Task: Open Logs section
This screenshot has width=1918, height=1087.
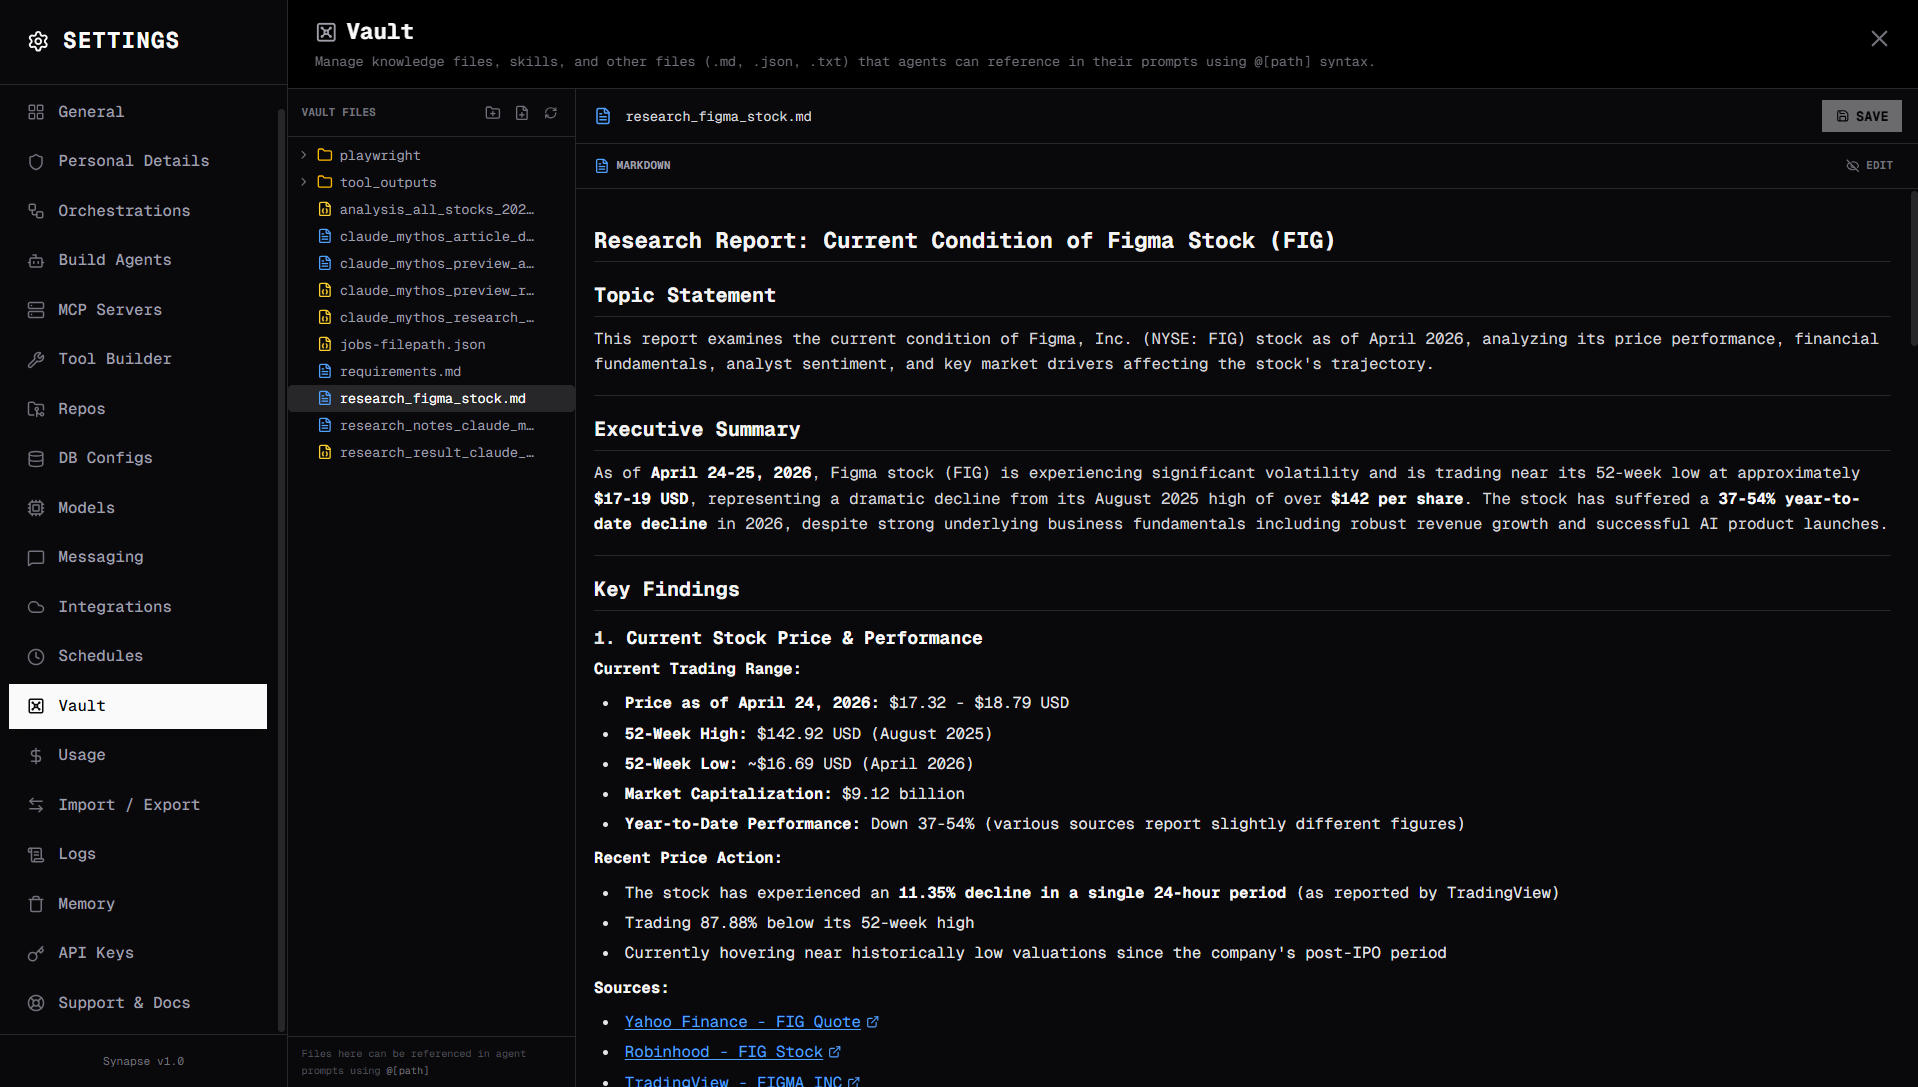Action: tap(138, 854)
